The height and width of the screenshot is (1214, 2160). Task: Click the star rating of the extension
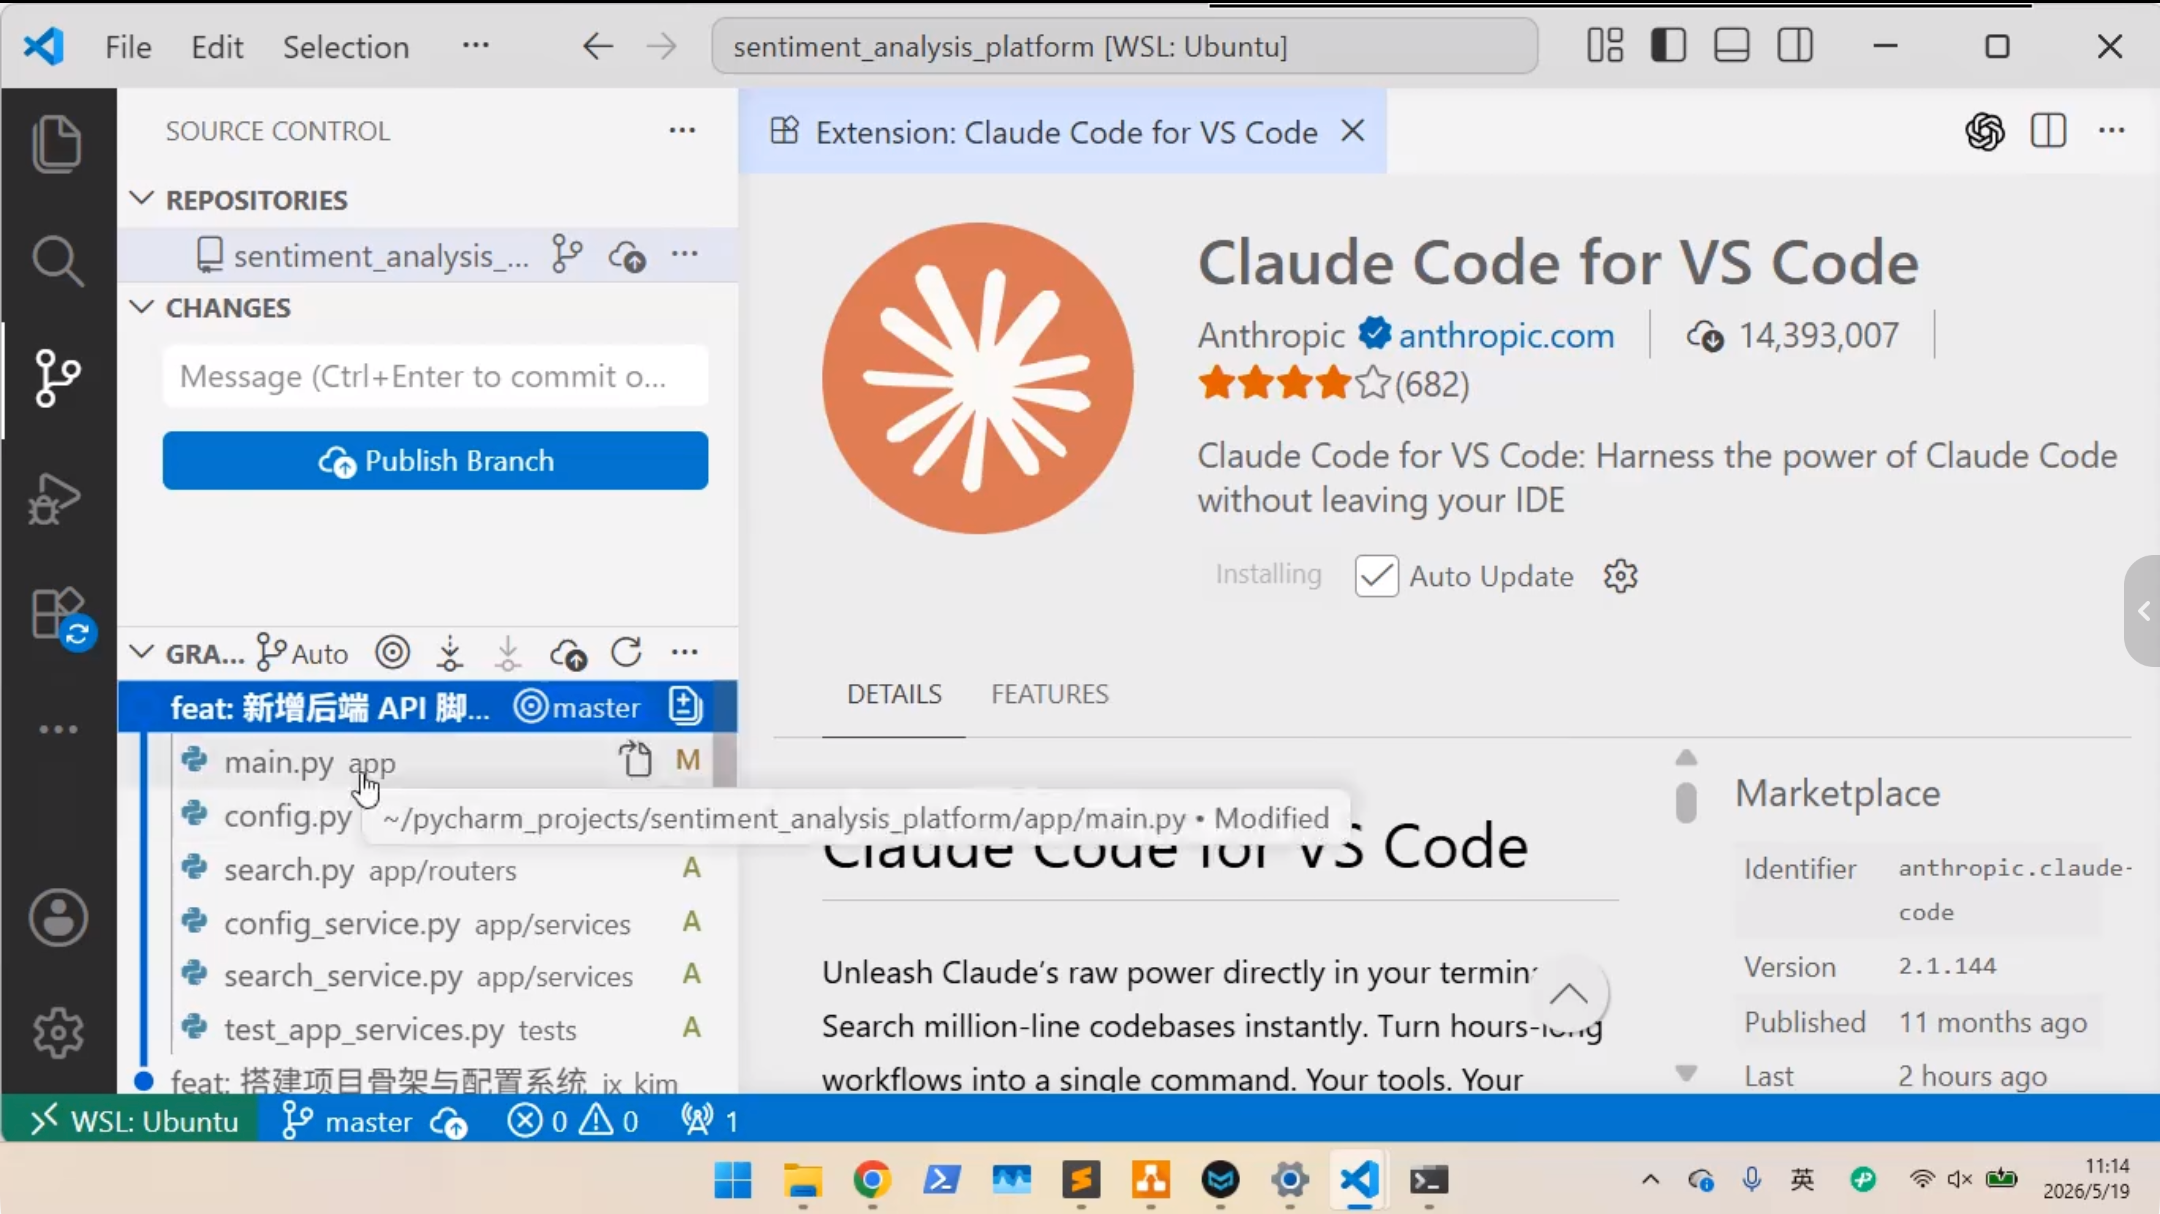tap(1333, 384)
